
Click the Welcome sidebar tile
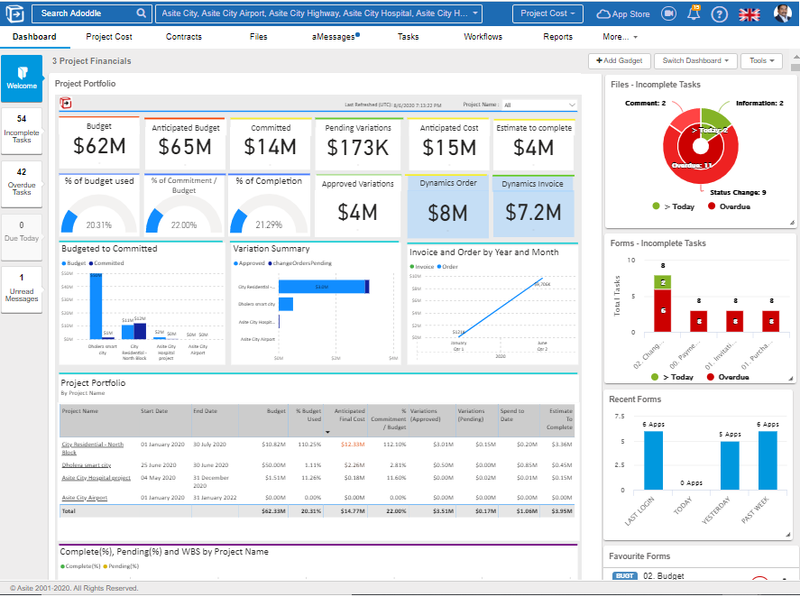coord(21,79)
